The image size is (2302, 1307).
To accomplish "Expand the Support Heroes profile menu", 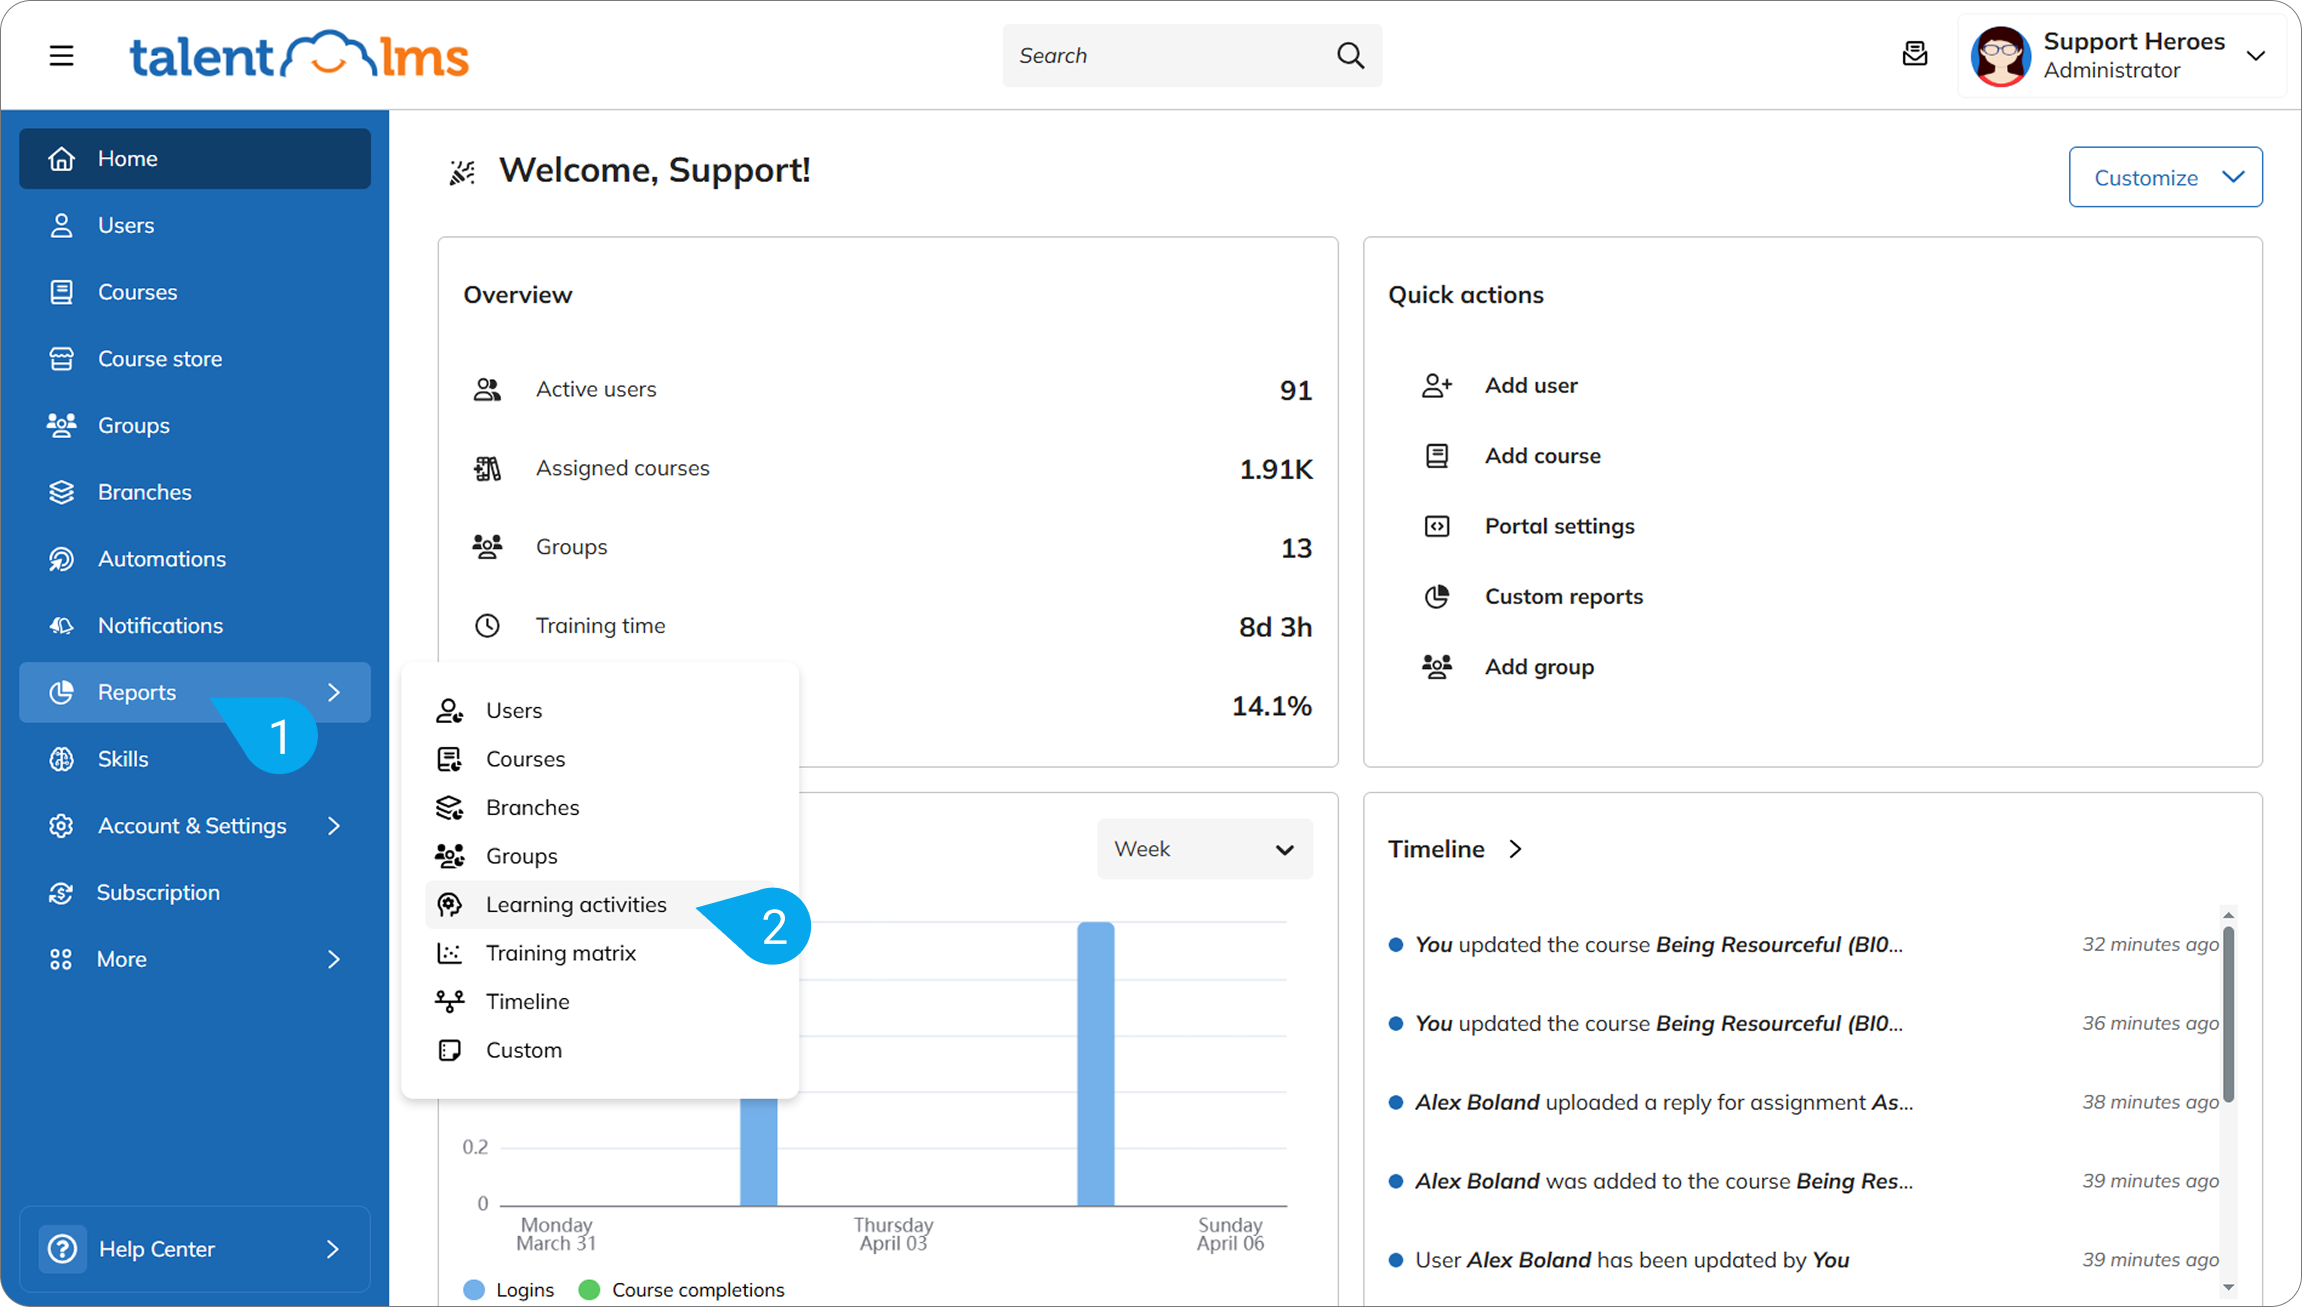I will [x=2255, y=56].
